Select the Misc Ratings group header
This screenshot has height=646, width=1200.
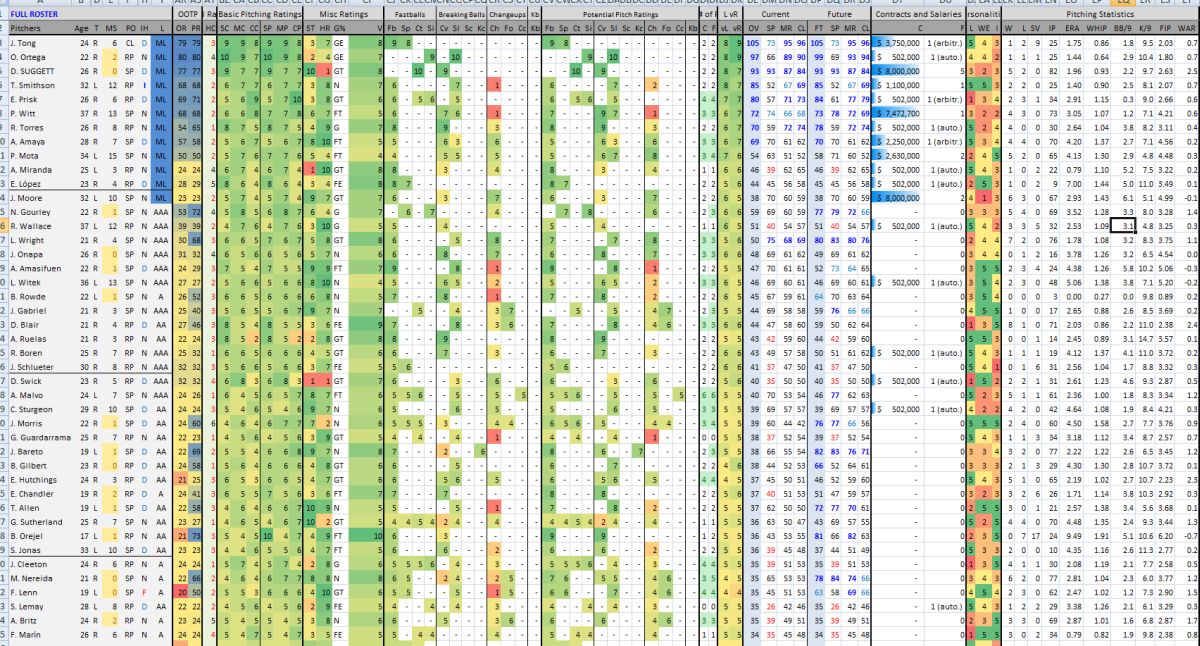(341, 16)
